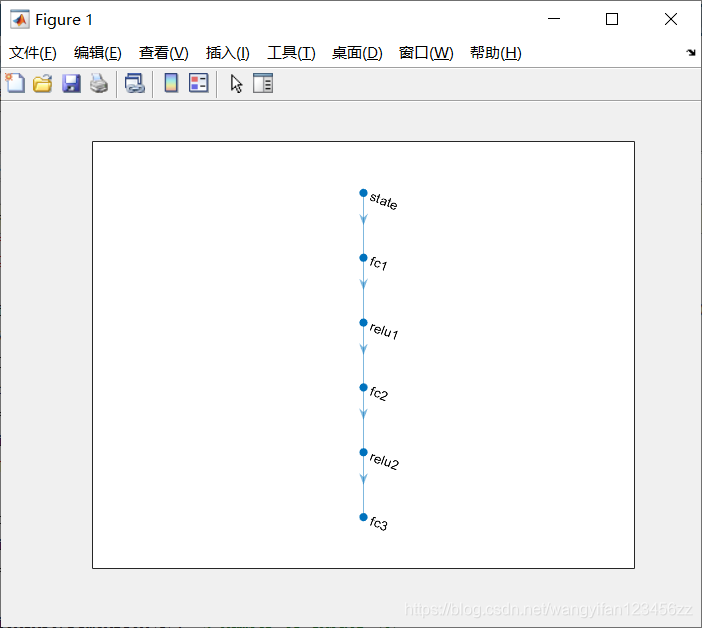Open the 帮助(H) menu
702x628 pixels.
496,53
